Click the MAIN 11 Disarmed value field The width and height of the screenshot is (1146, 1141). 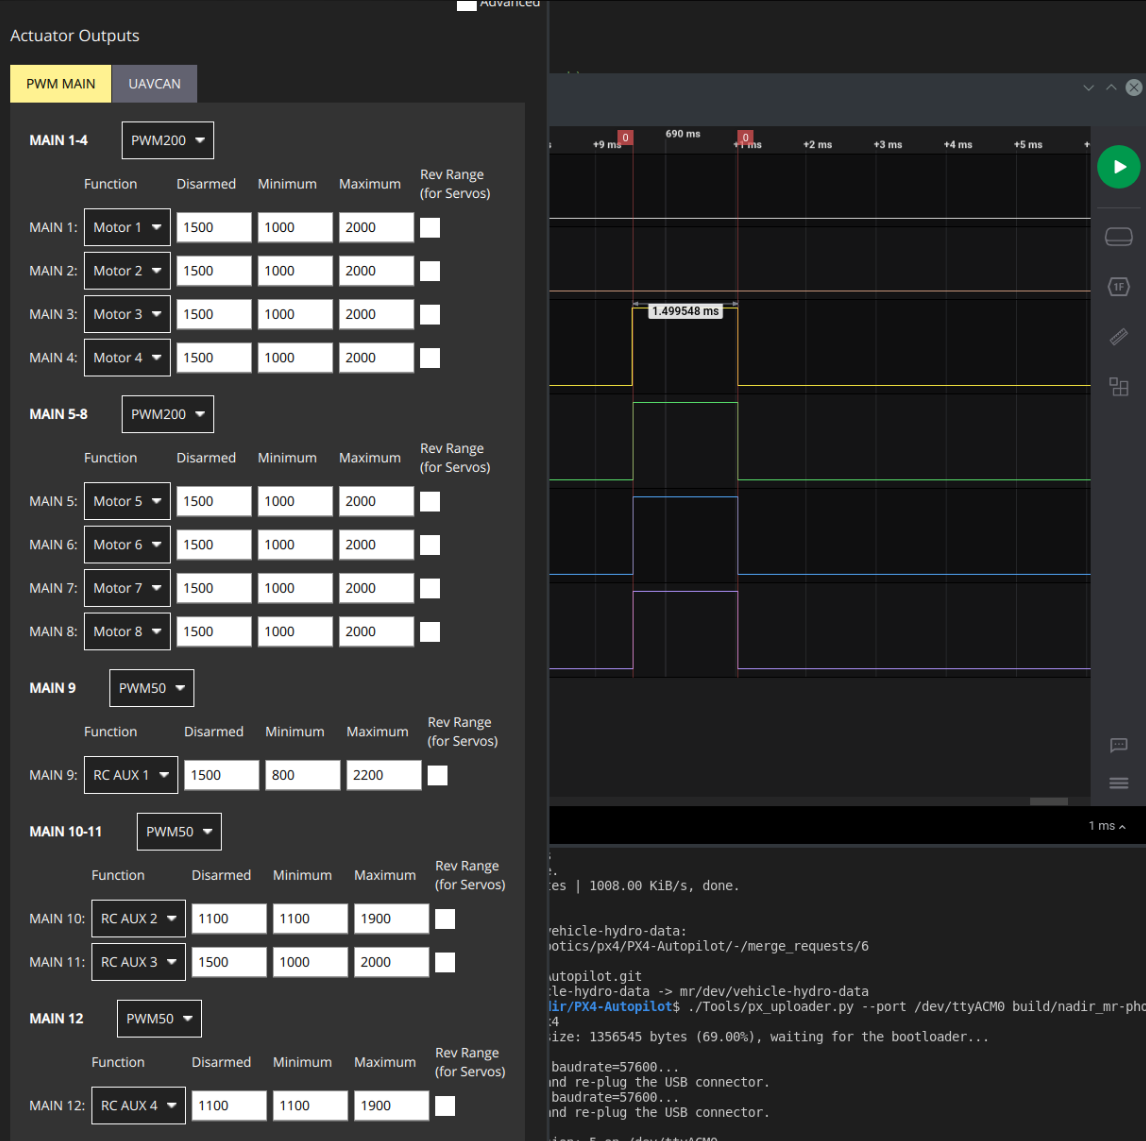coord(228,961)
